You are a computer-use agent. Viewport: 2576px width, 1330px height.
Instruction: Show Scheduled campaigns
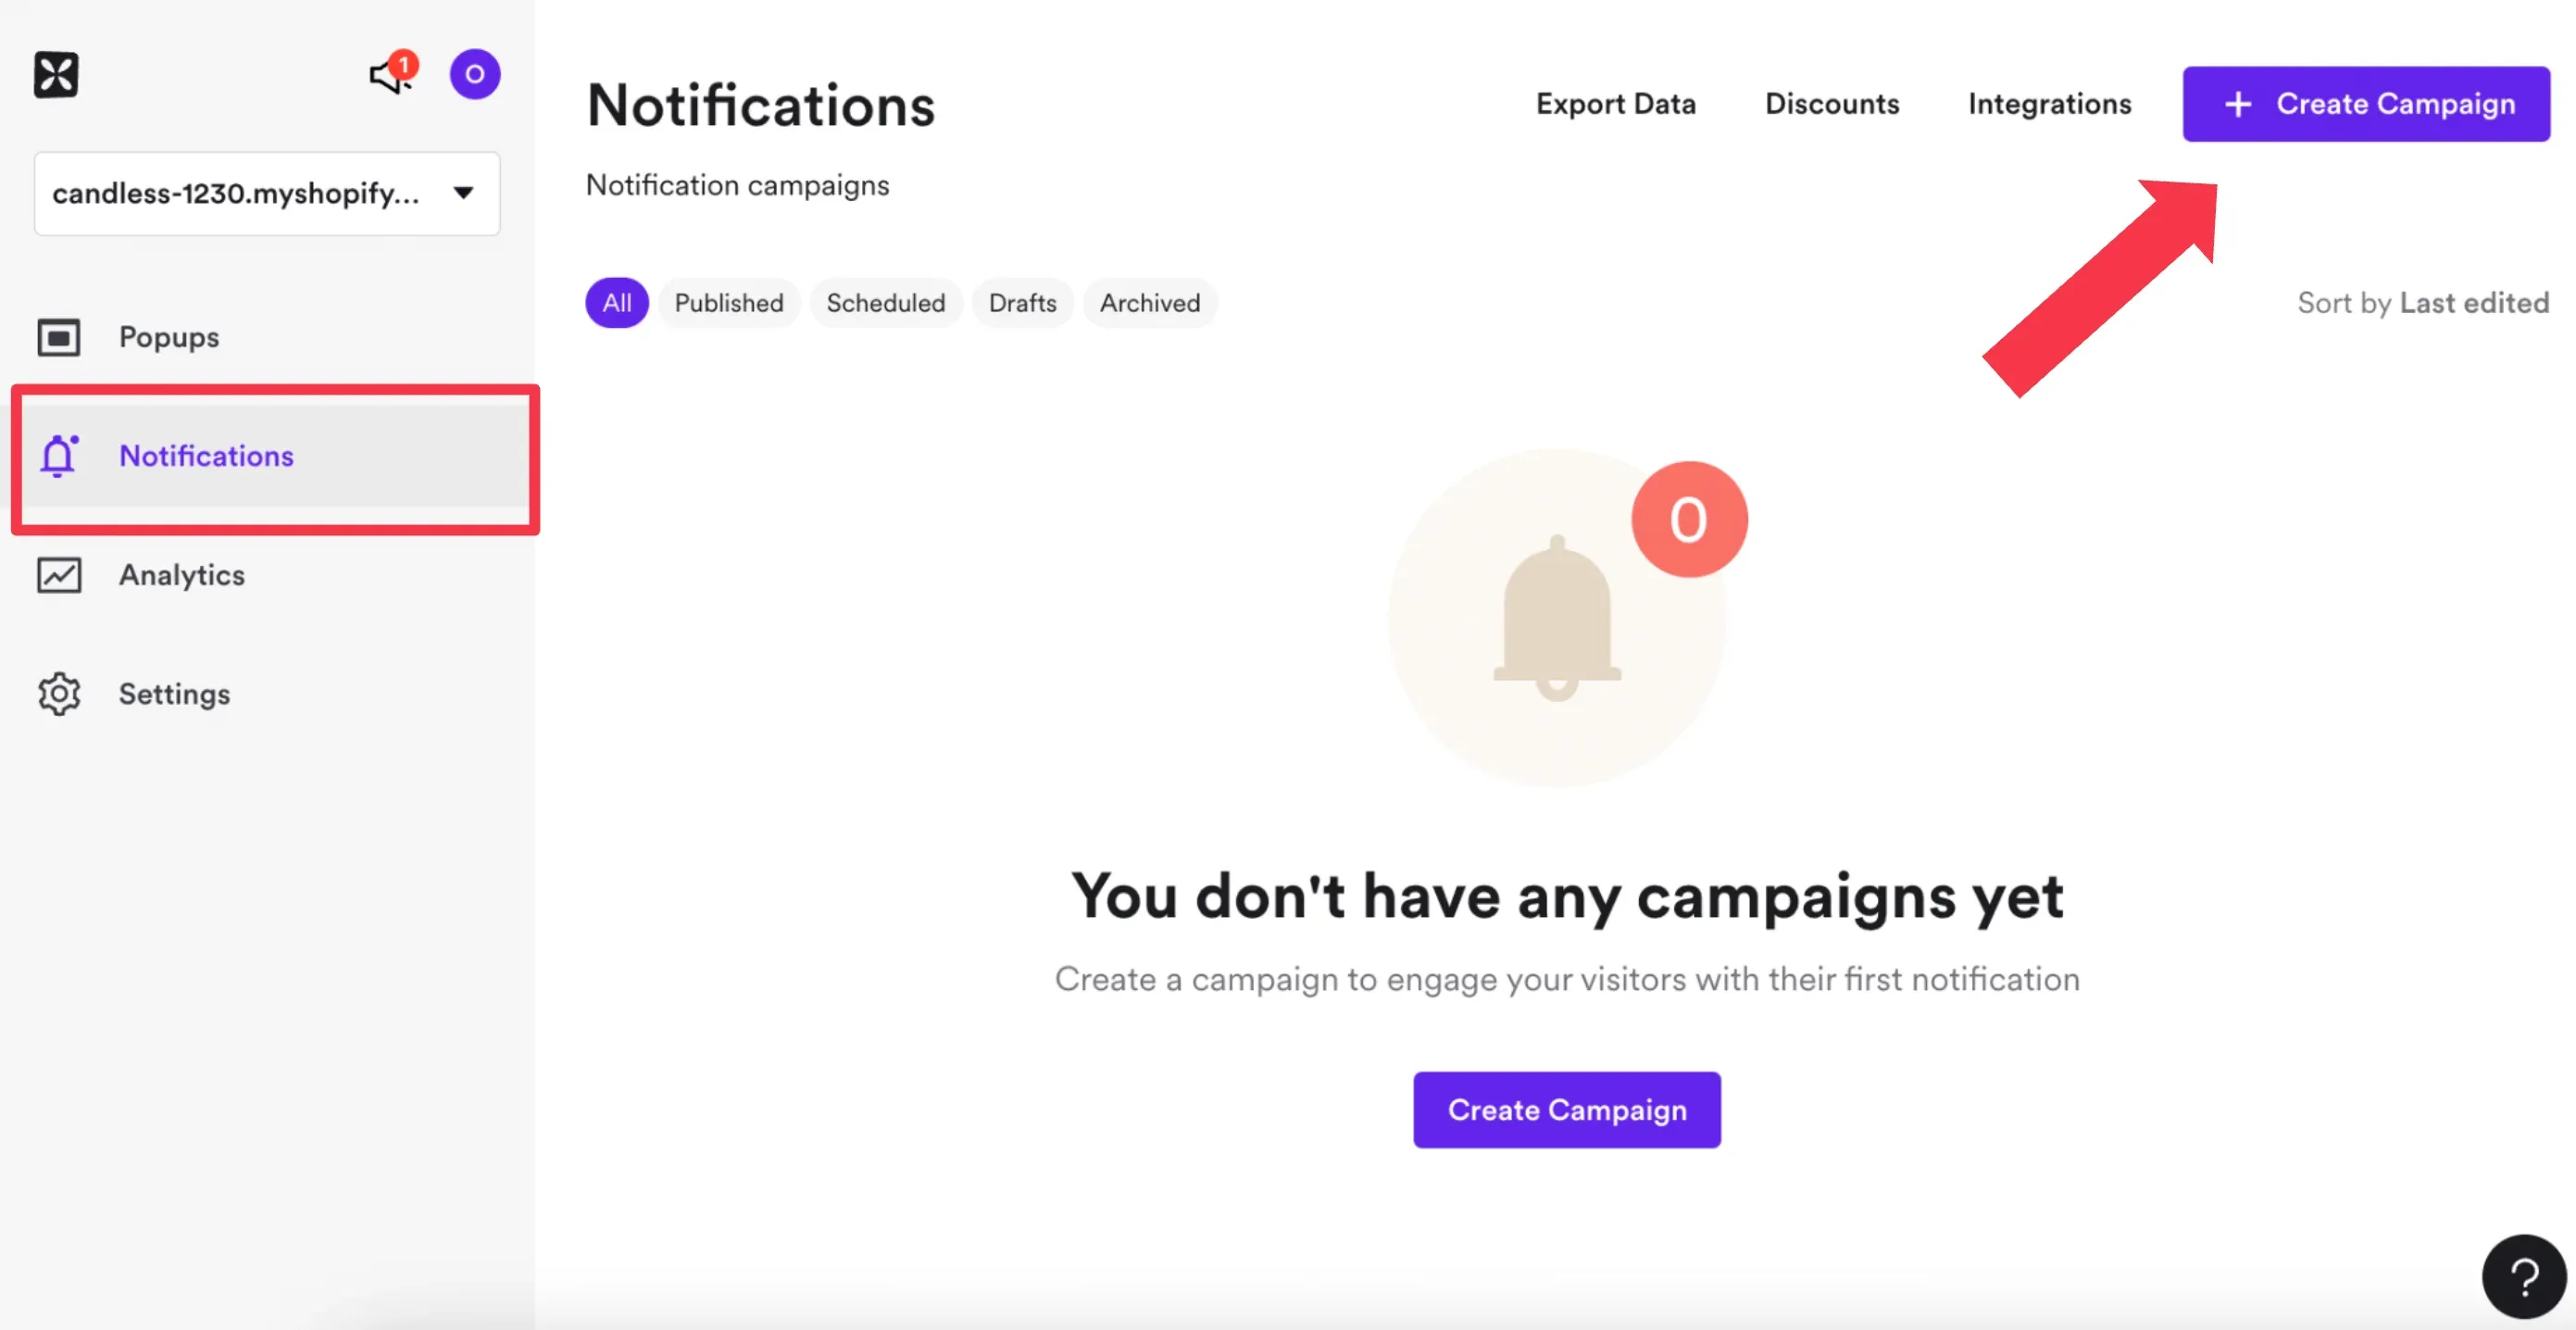point(886,303)
